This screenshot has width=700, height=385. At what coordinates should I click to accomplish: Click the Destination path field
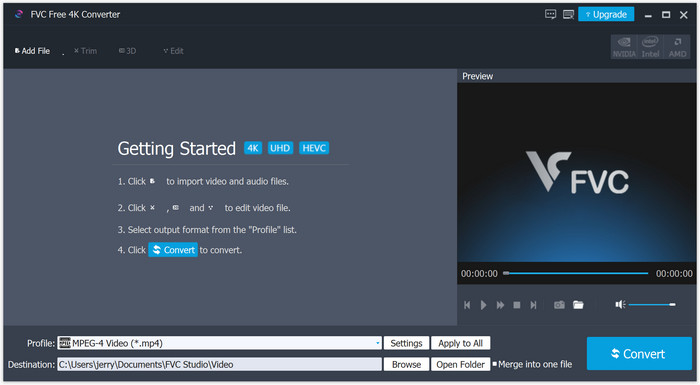point(219,364)
